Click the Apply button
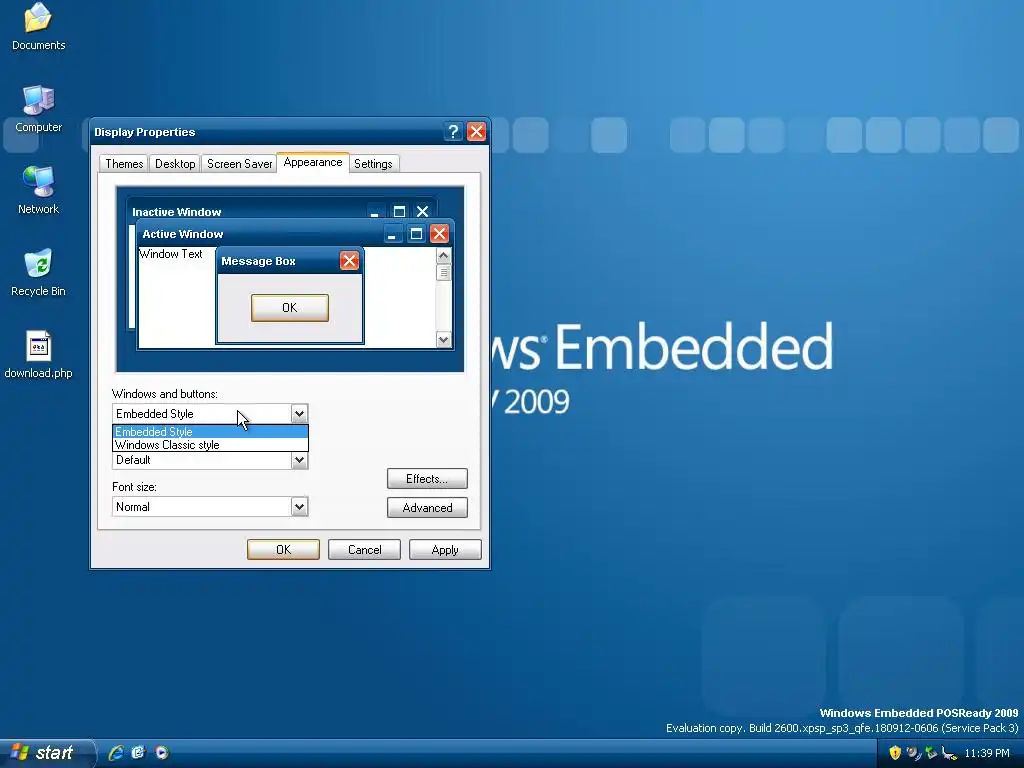 [x=445, y=550]
